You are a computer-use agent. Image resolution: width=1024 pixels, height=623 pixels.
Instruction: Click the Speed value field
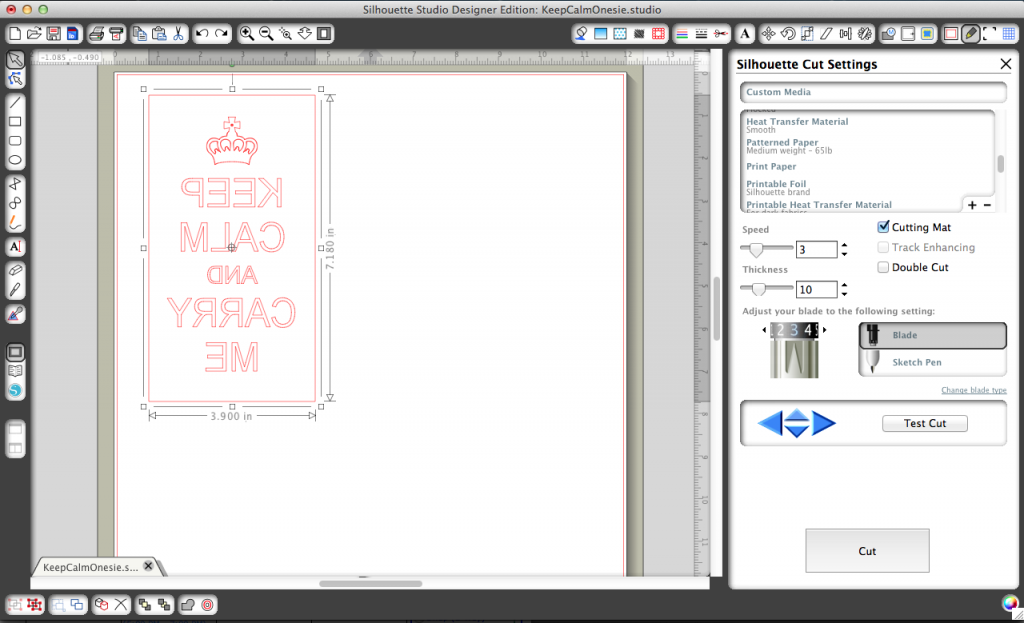point(817,249)
